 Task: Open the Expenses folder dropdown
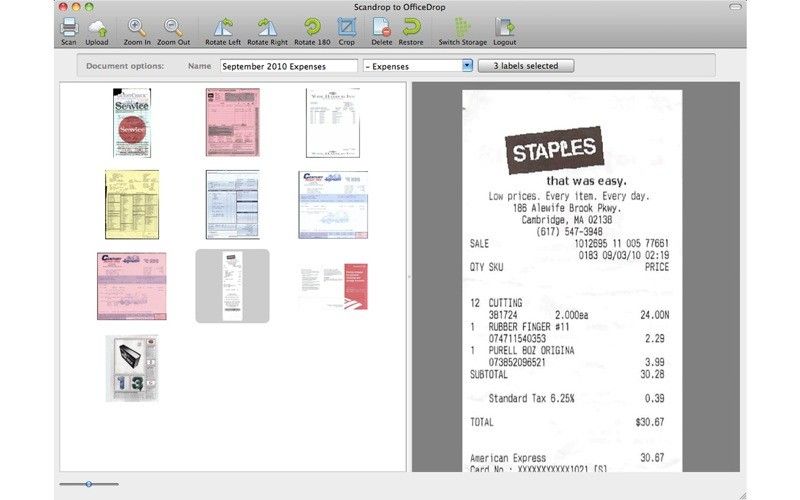tap(418, 66)
